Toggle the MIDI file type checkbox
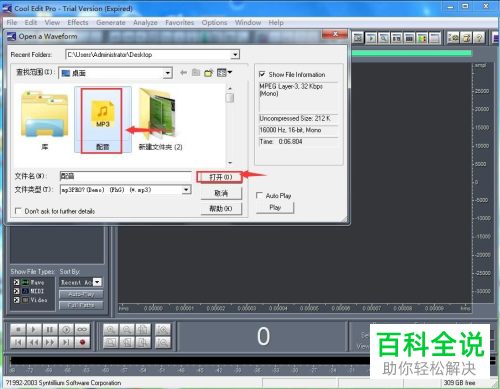Viewport: 500px width, 389px height. 16,291
